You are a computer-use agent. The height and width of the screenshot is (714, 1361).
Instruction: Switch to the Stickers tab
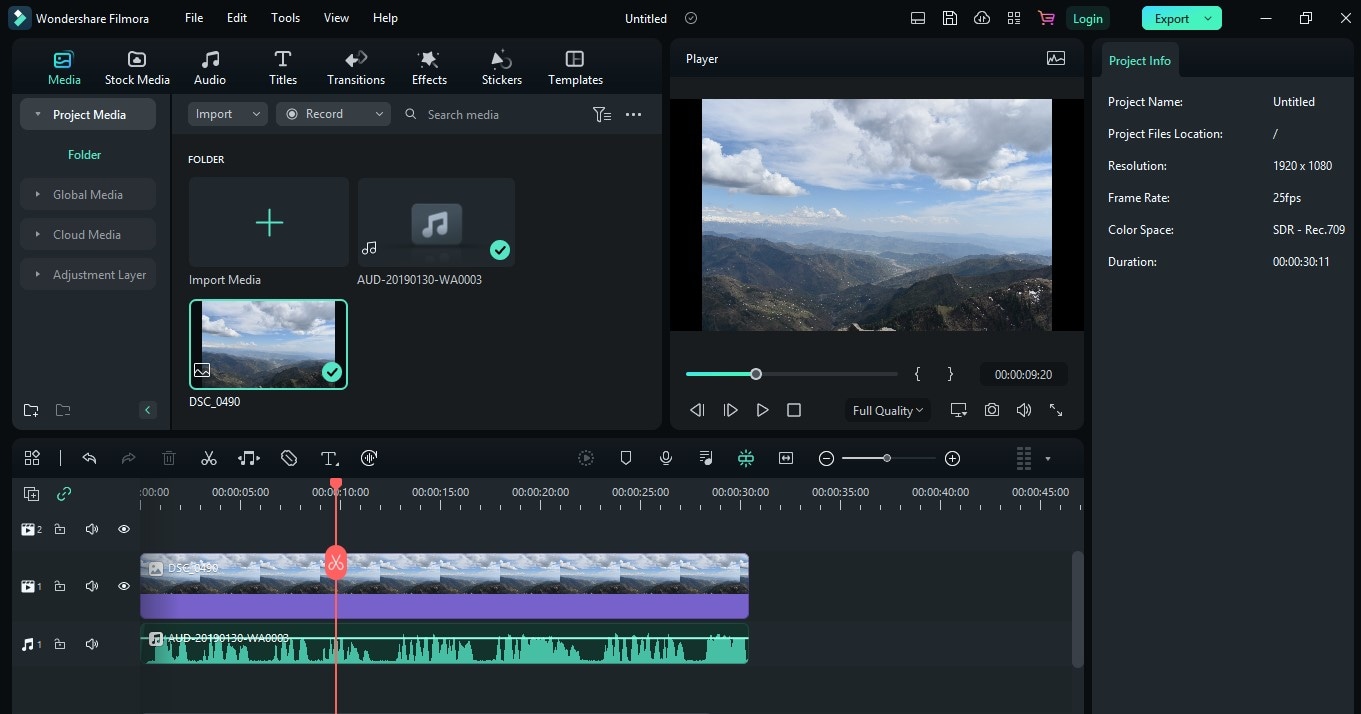pyautogui.click(x=501, y=68)
